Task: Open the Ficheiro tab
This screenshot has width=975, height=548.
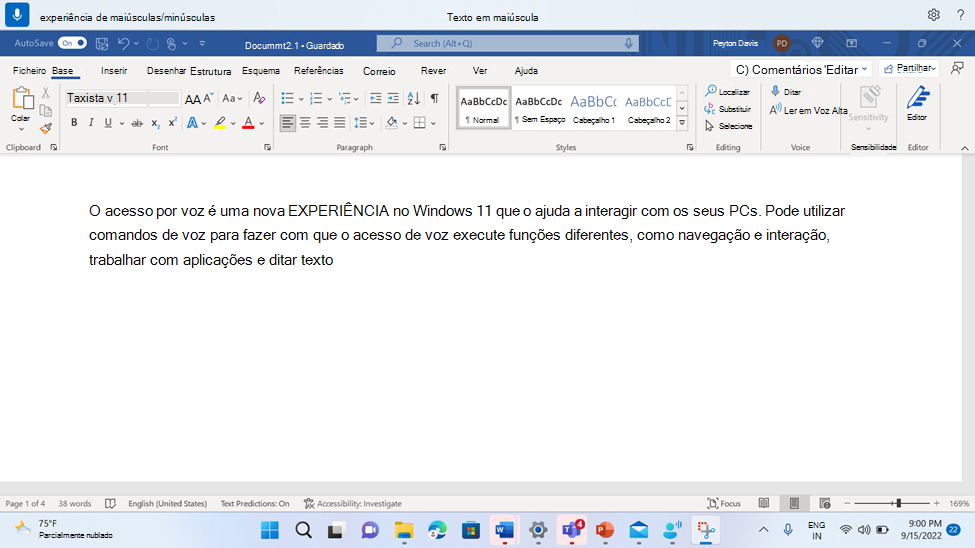Action: [x=29, y=71]
